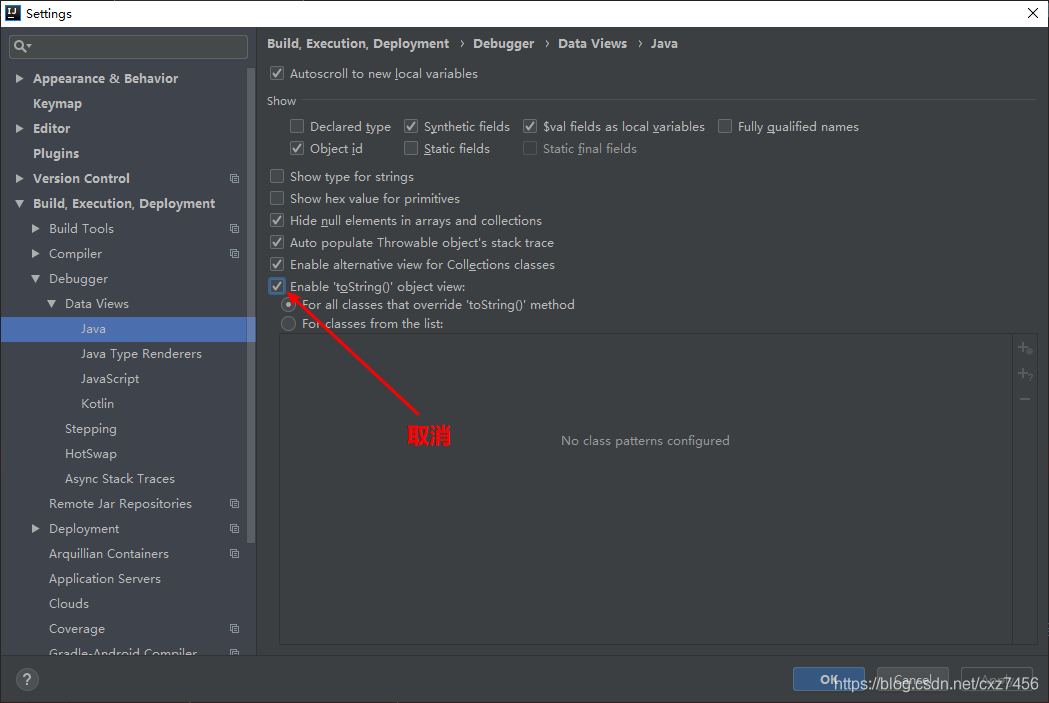Open Clouds settings page
The width and height of the screenshot is (1049, 703).
click(x=69, y=604)
